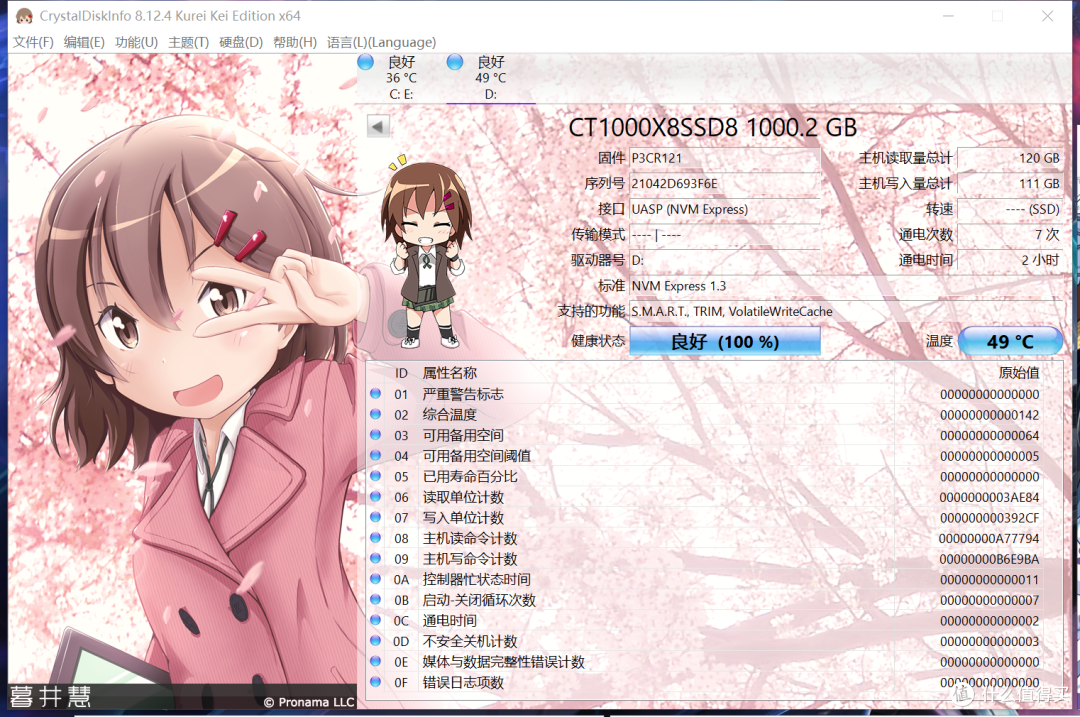Click the status dot for attribute 0C 通电时间
Image resolution: width=1080 pixels, height=717 pixels.
(375, 620)
